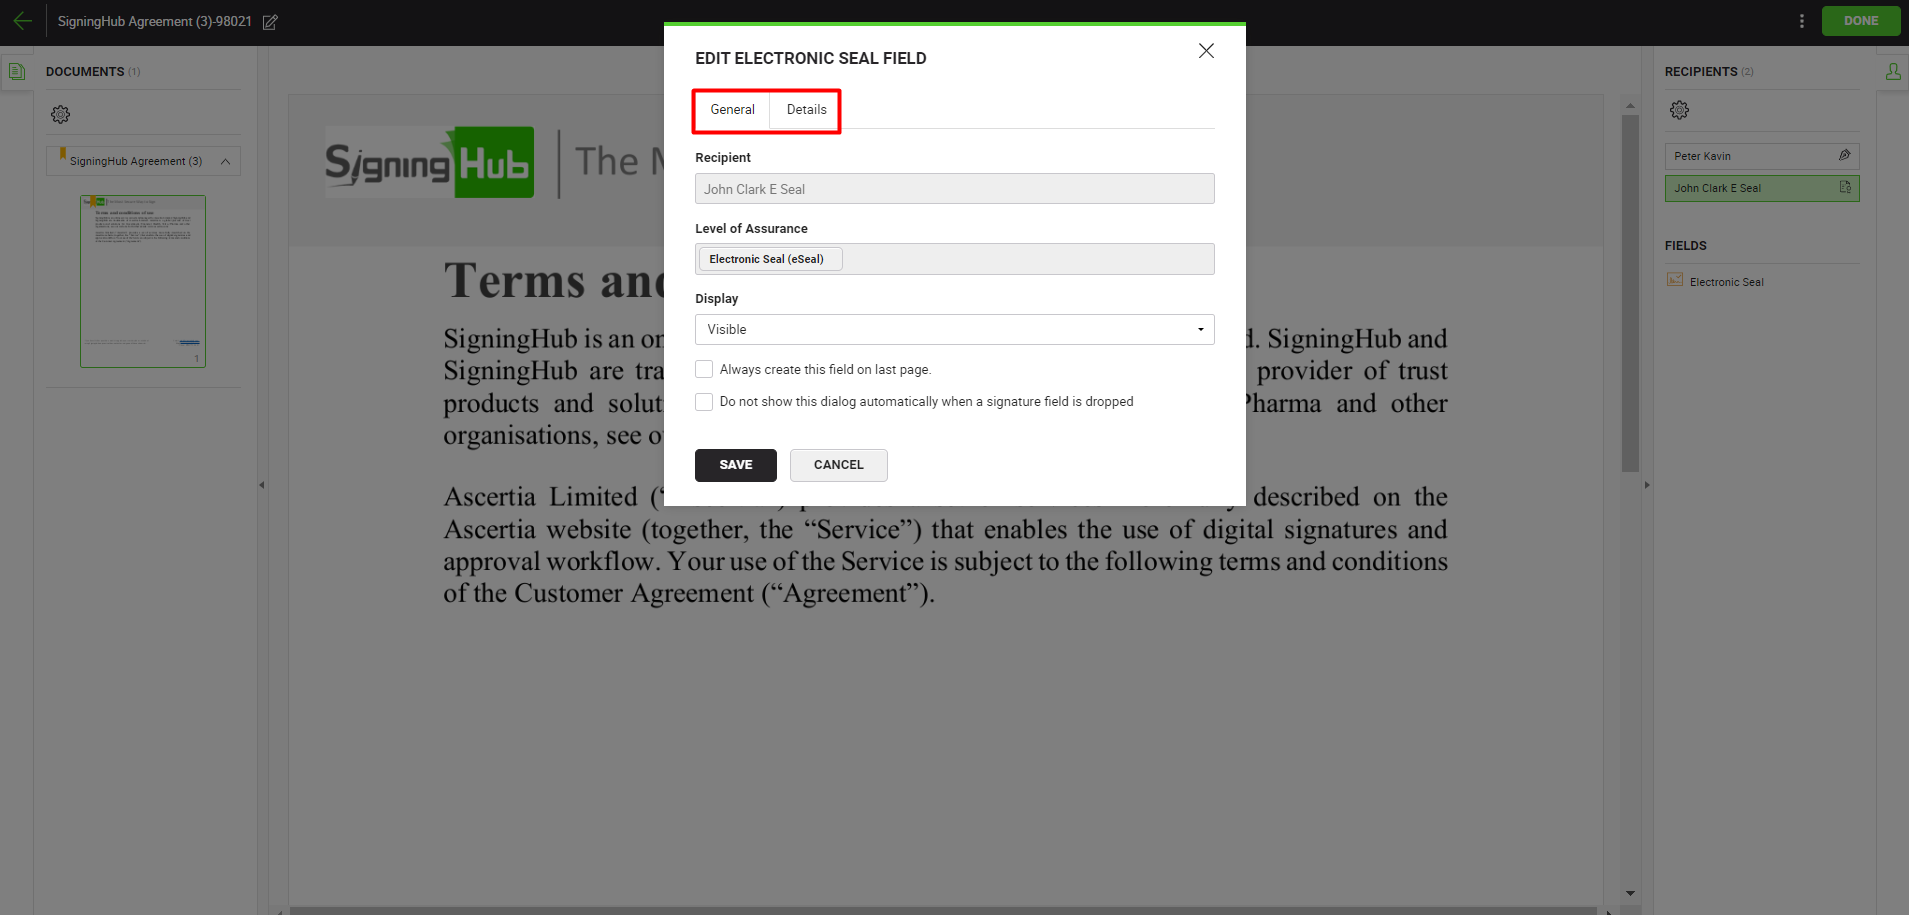The height and width of the screenshot is (915, 1909).
Task: Click the green back arrow icon
Action: (x=22, y=21)
